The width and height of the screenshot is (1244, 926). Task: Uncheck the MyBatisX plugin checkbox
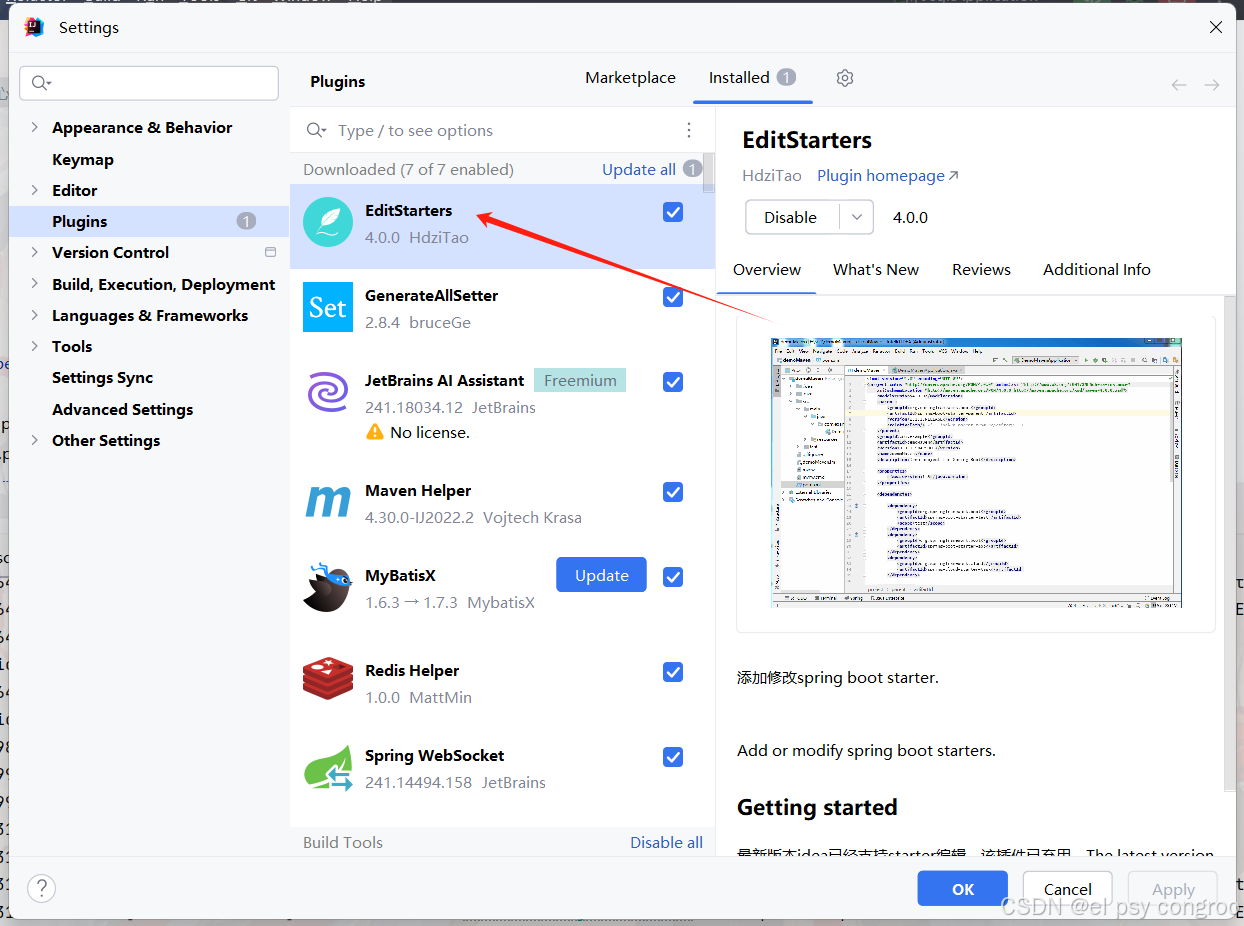pos(673,577)
